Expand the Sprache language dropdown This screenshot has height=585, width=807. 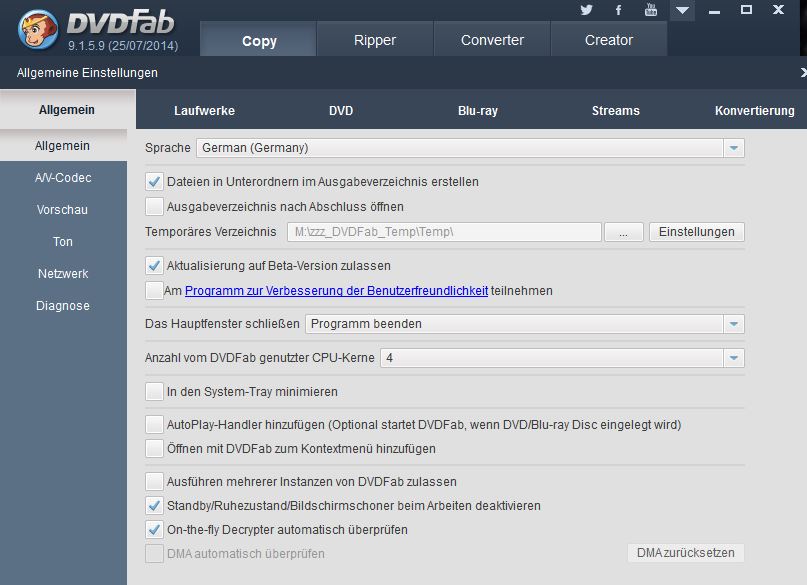[734, 148]
